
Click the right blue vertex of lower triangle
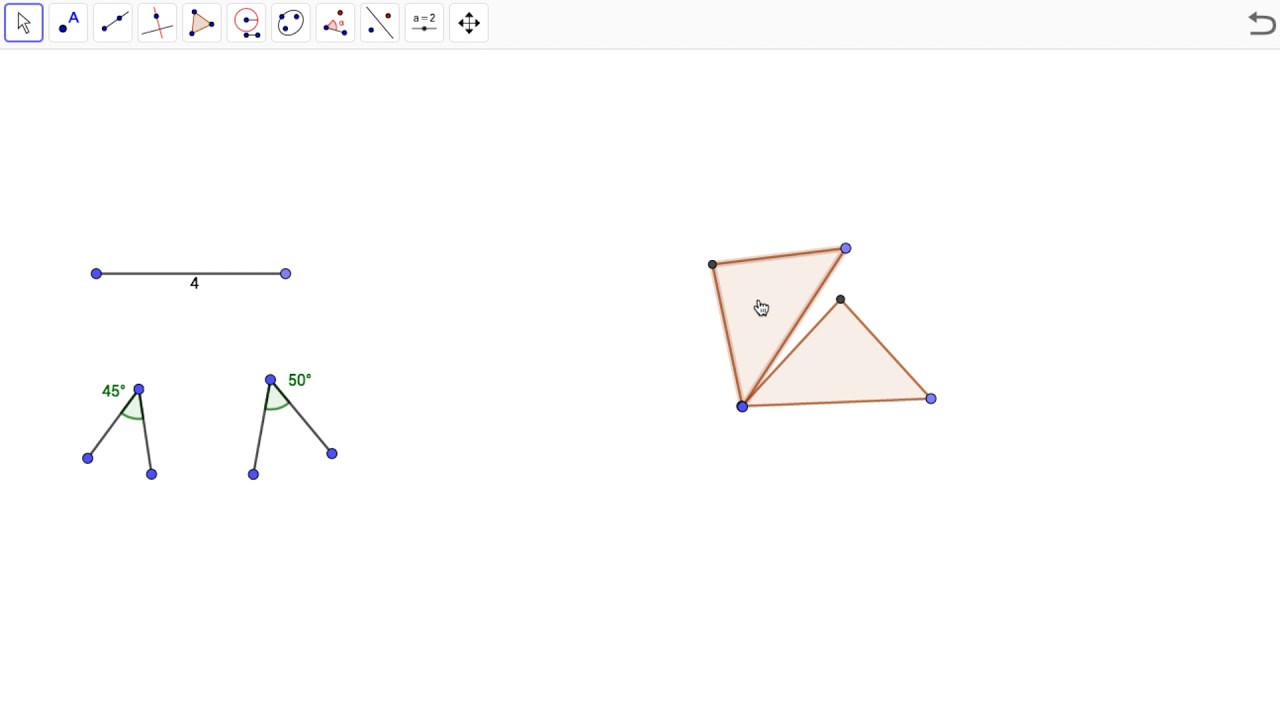(931, 398)
